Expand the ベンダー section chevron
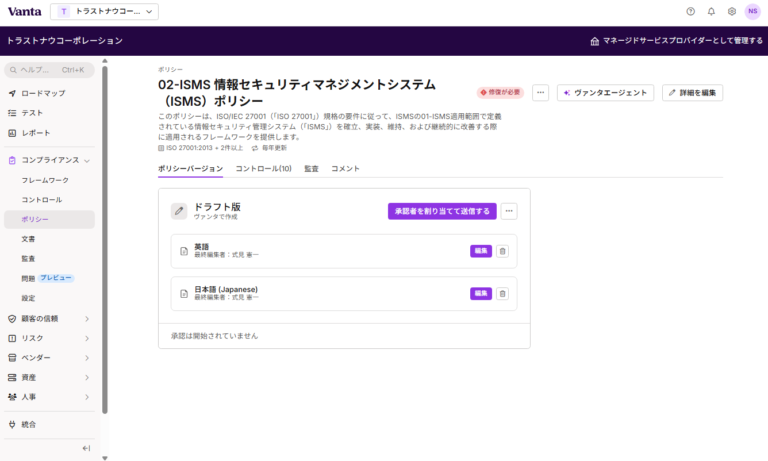The image size is (768, 461). (87, 358)
